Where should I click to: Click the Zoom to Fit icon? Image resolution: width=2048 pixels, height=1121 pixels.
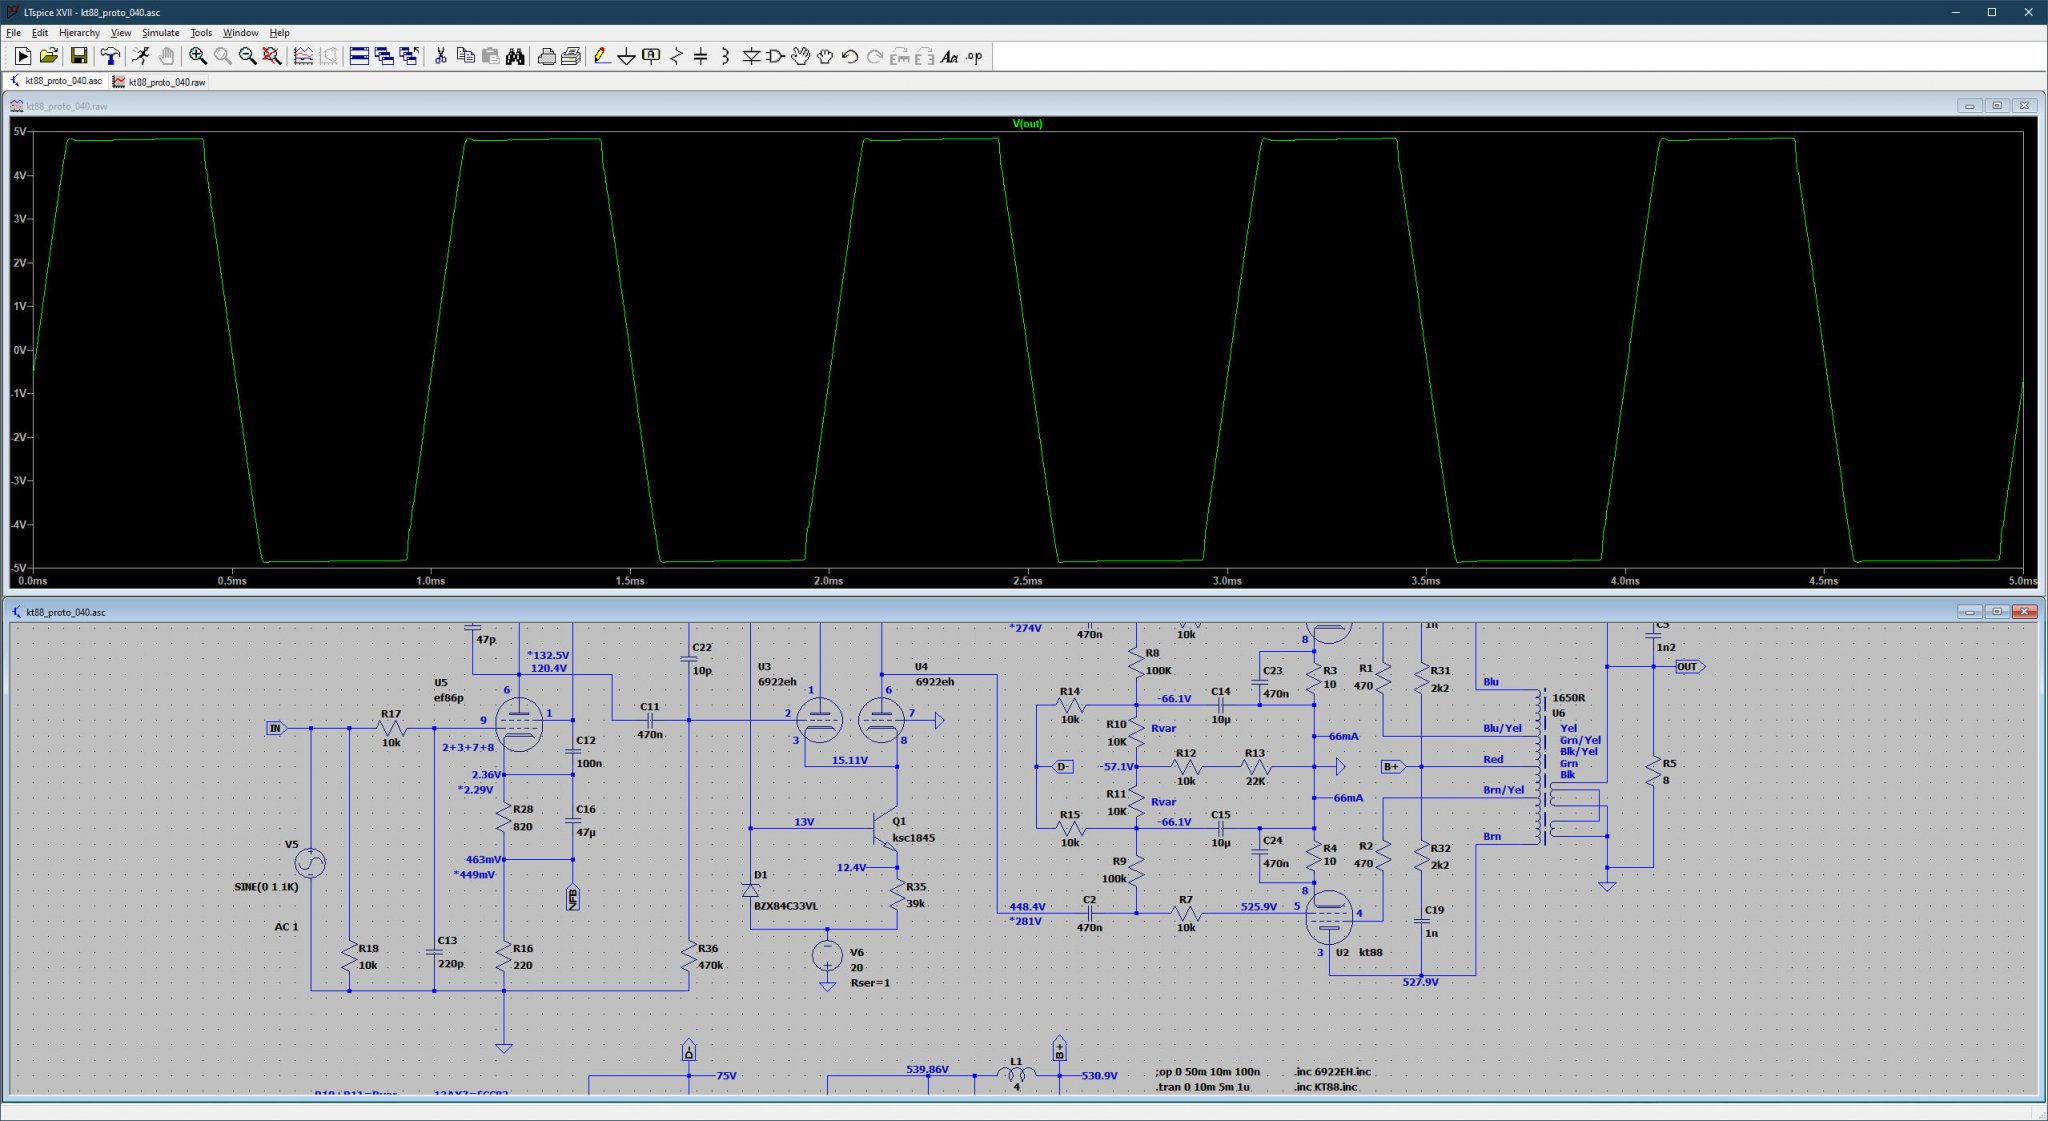pos(271,56)
